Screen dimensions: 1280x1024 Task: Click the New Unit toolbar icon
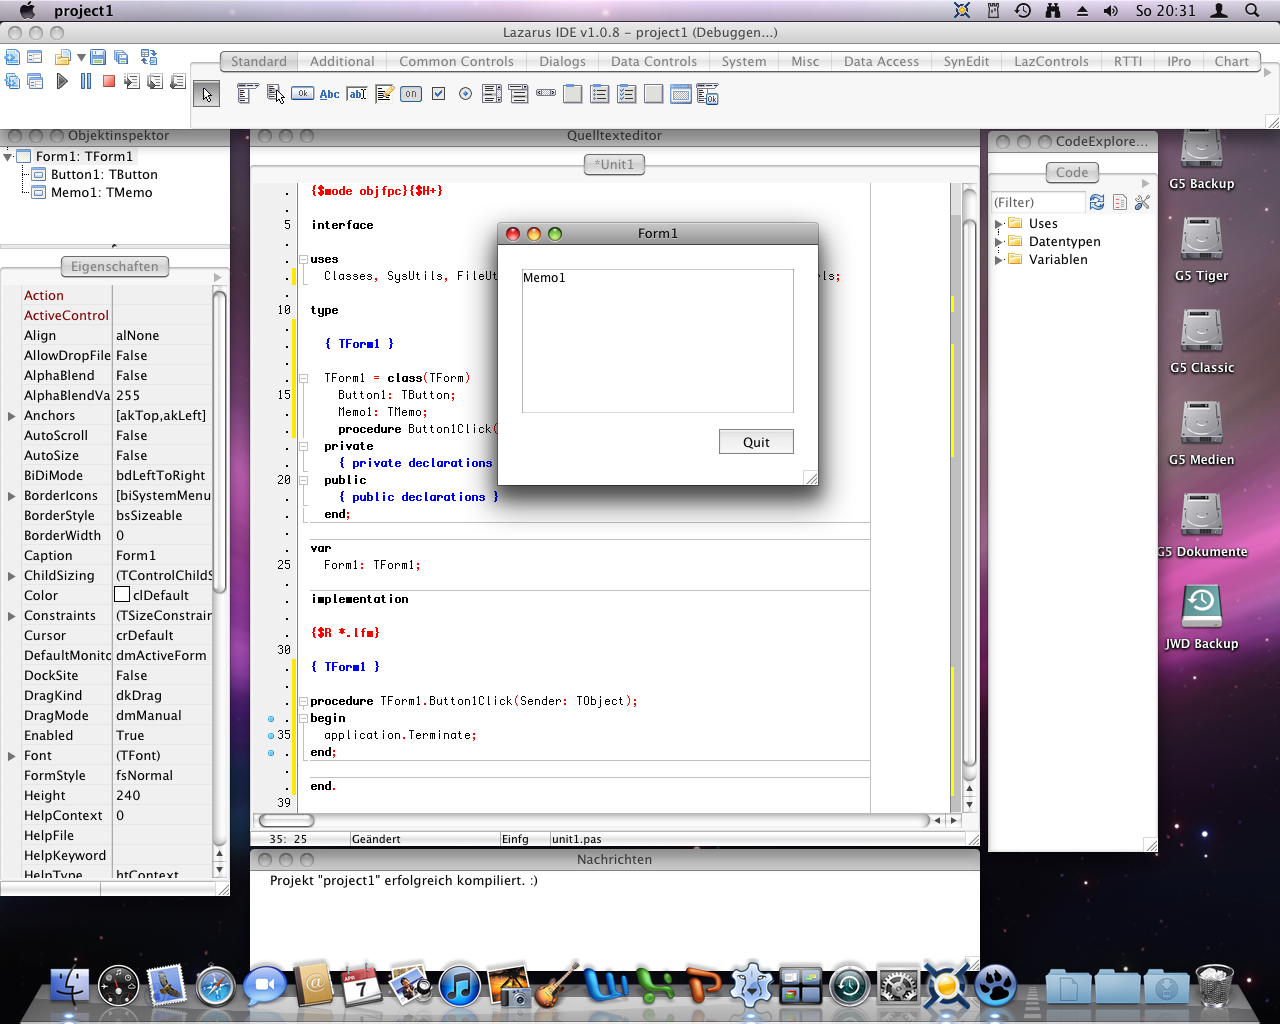click(x=12, y=57)
